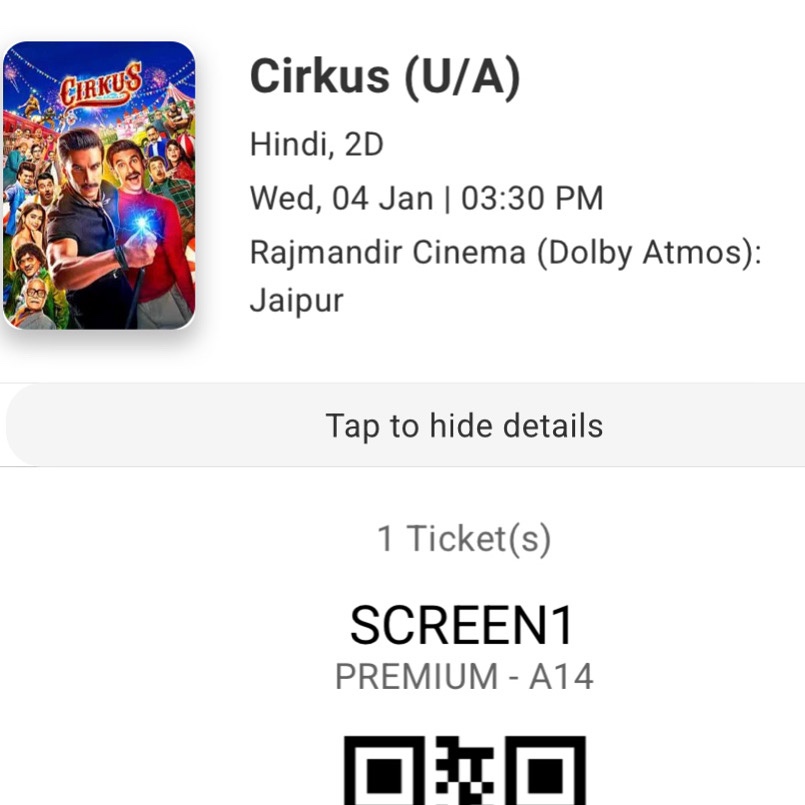Tap the 03:30 PM time portion
Image resolution: width=805 pixels, height=805 pixels.
(532, 198)
